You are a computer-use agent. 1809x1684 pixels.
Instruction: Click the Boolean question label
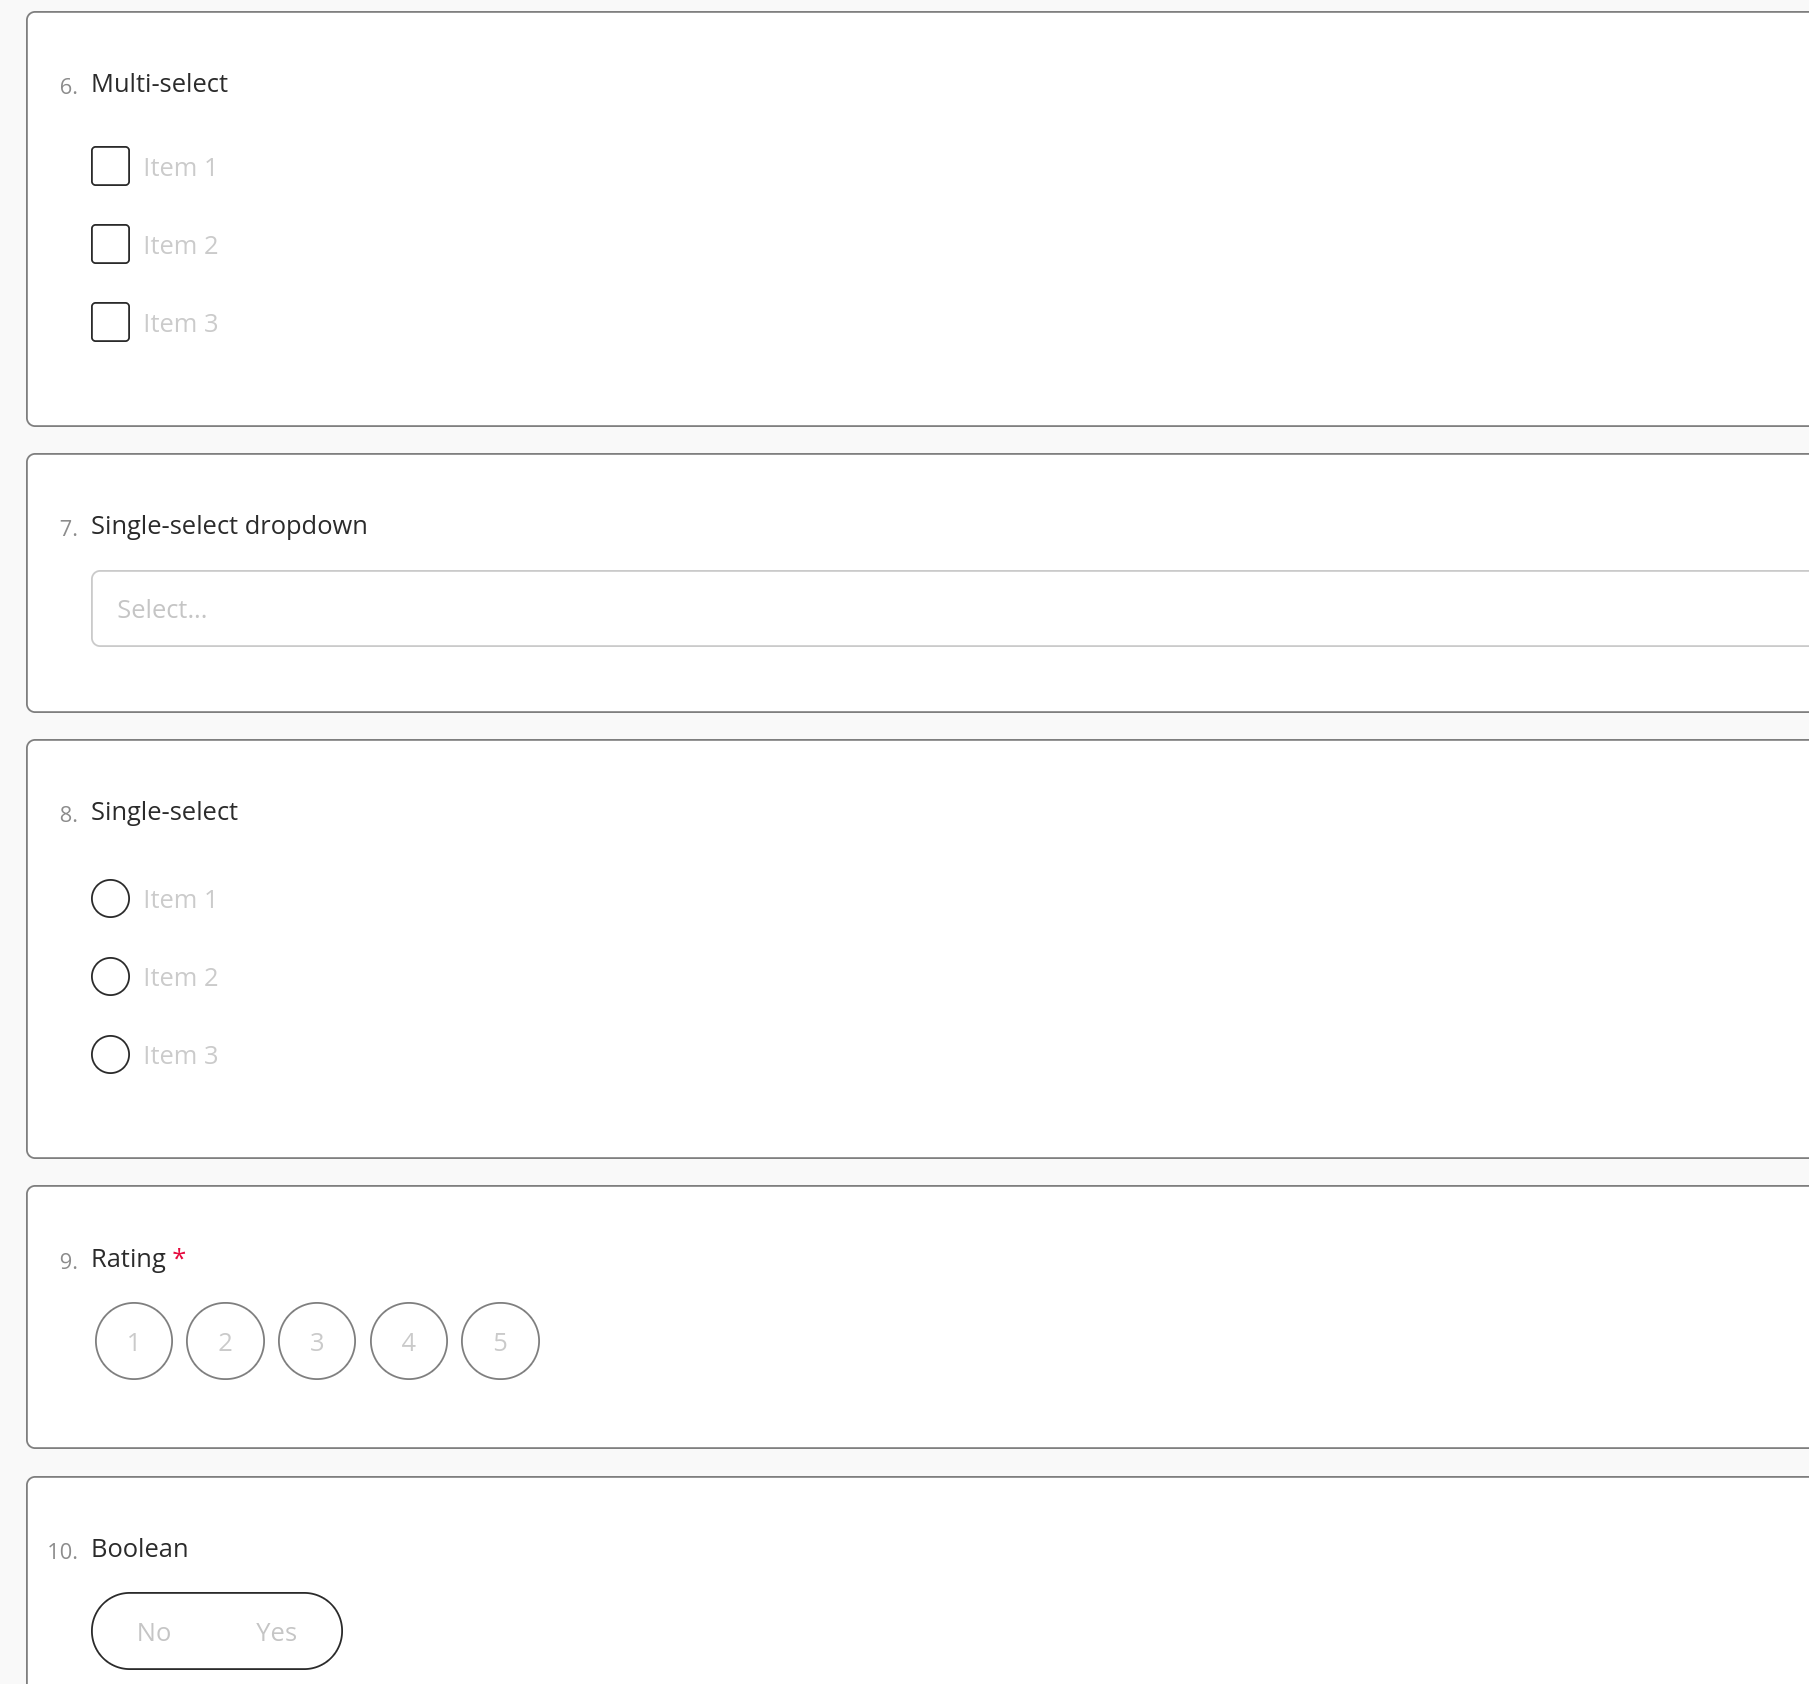(x=139, y=1547)
